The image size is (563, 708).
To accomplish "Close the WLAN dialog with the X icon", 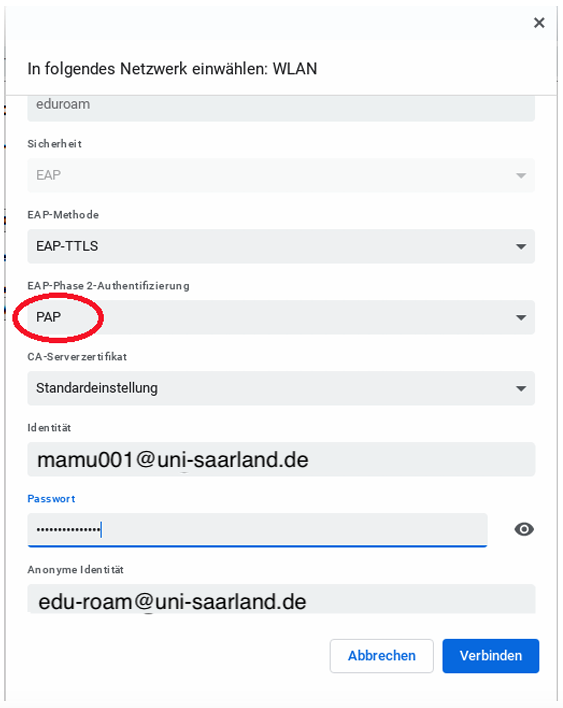I will coord(539,23).
